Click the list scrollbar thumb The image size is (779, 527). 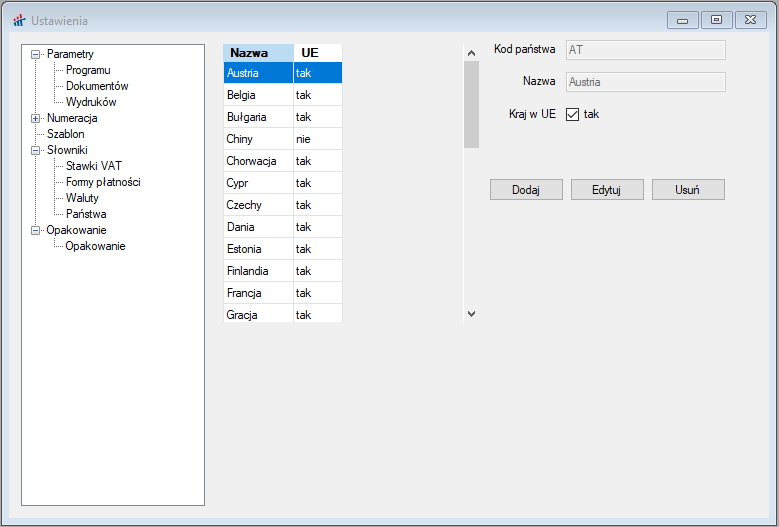click(471, 104)
